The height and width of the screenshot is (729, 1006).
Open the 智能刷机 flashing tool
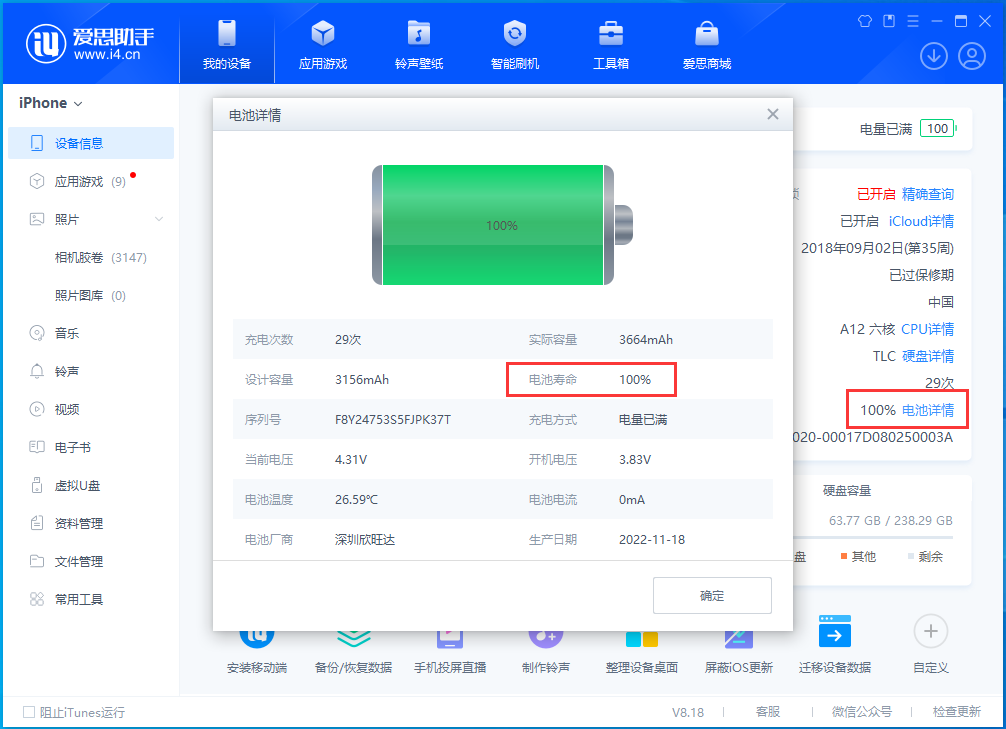click(x=514, y=44)
